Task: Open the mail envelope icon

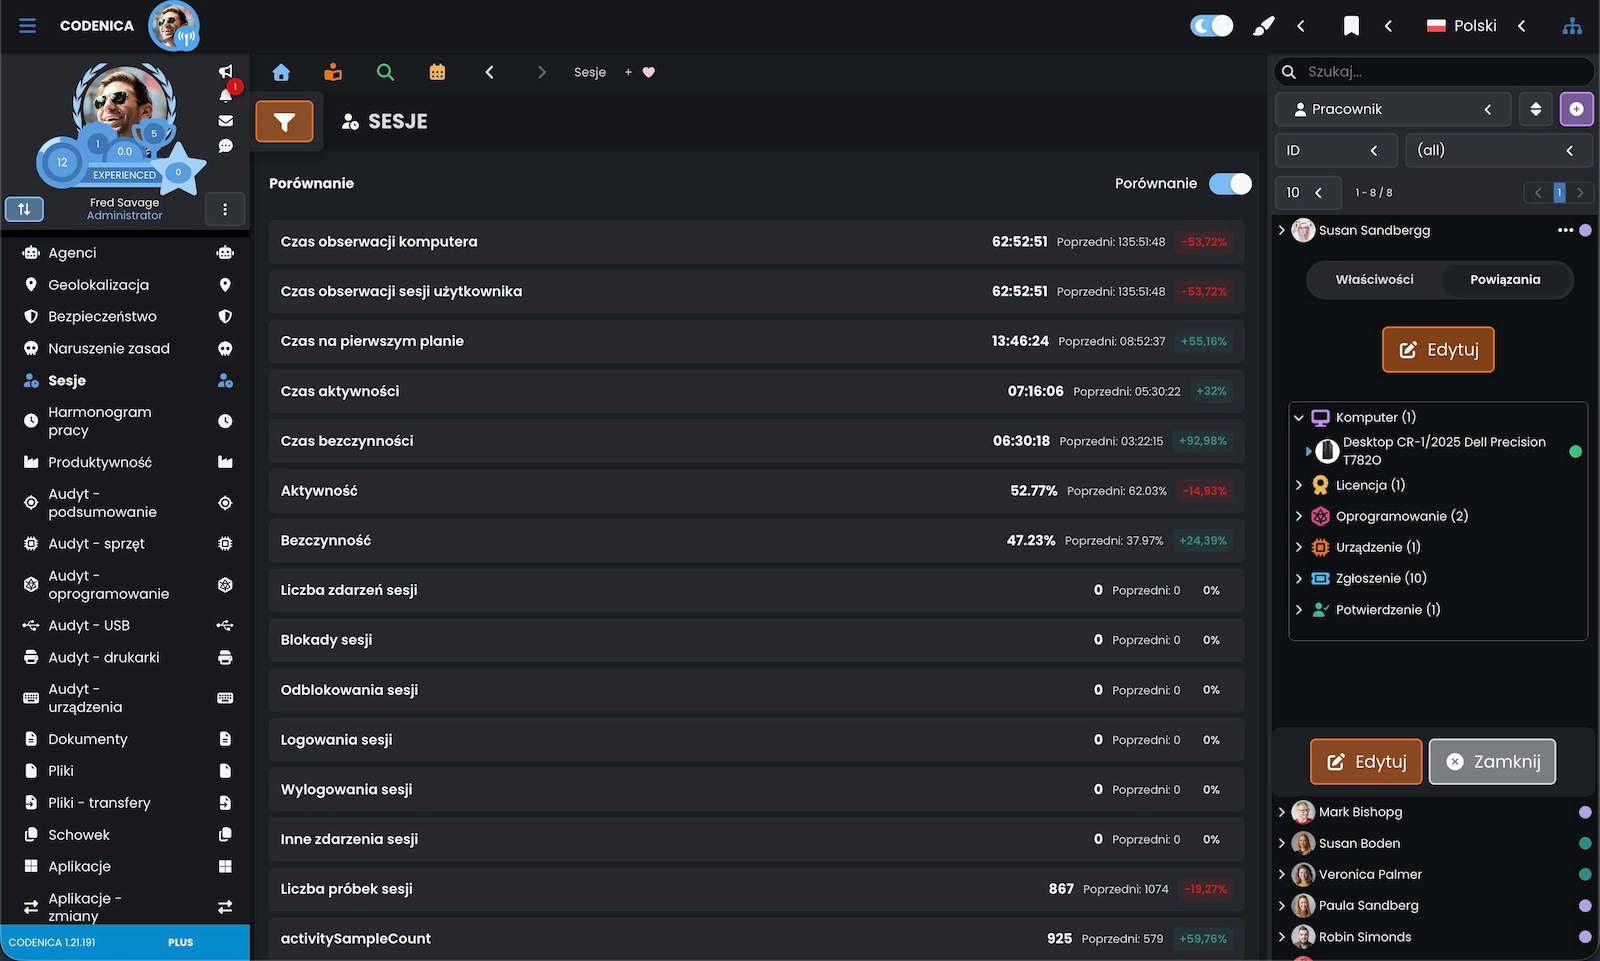Action: click(x=226, y=120)
